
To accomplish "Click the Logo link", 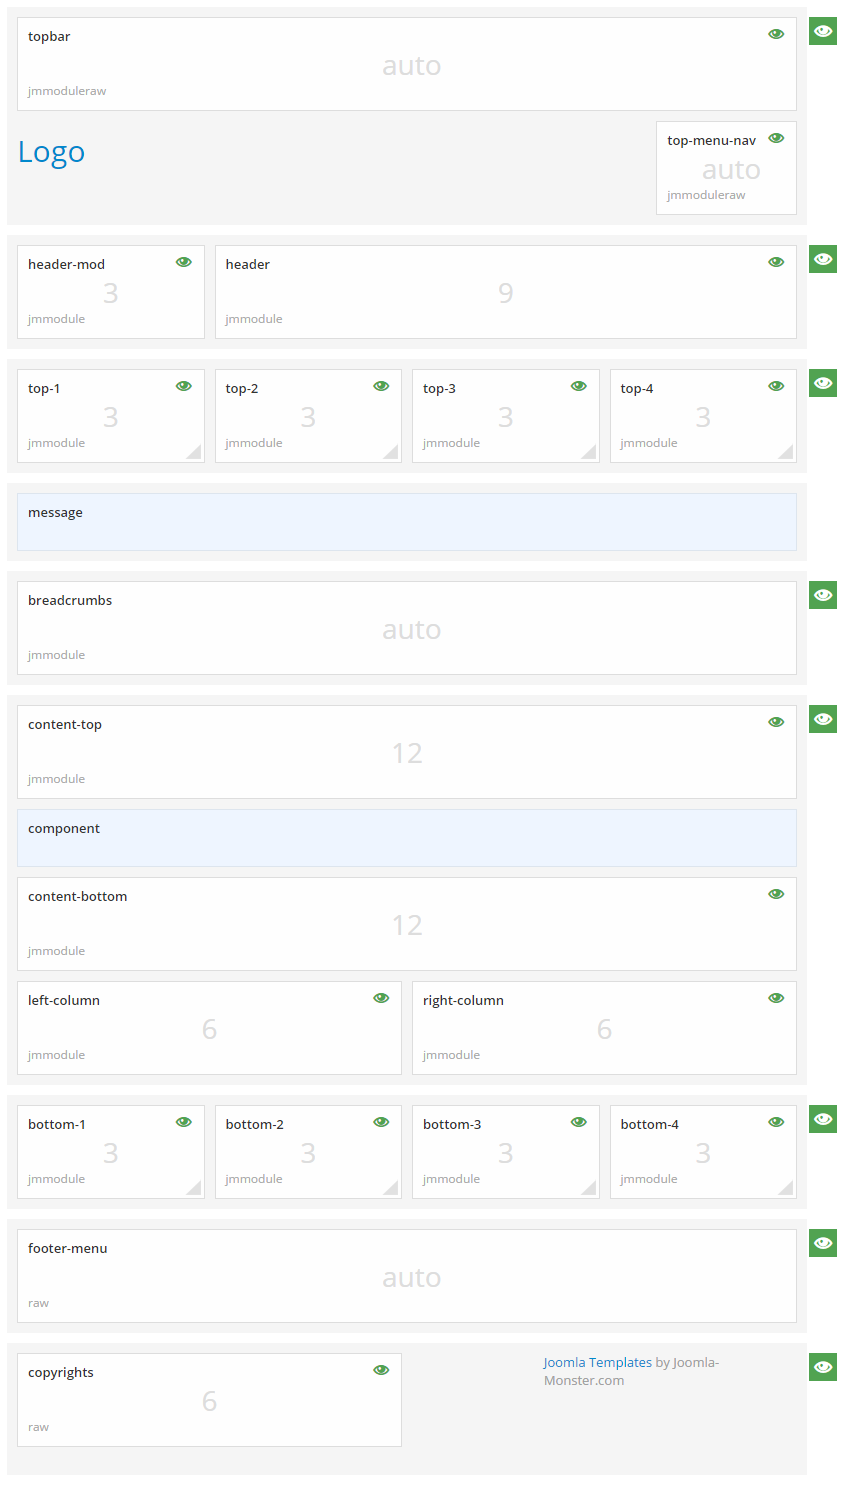I will [x=52, y=152].
